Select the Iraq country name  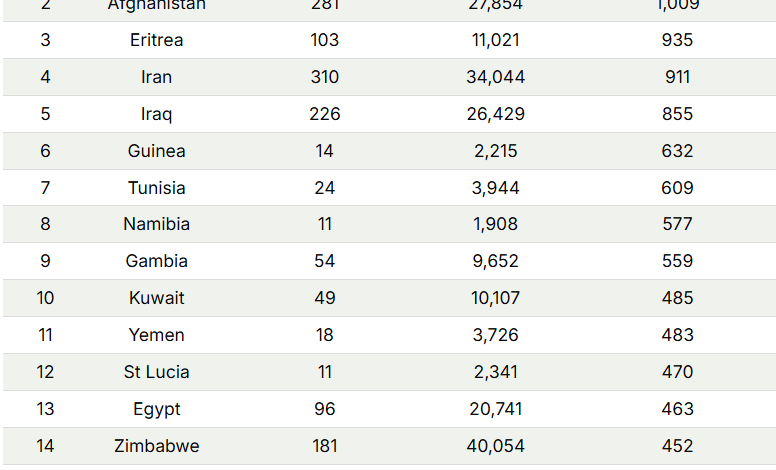tap(156, 114)
